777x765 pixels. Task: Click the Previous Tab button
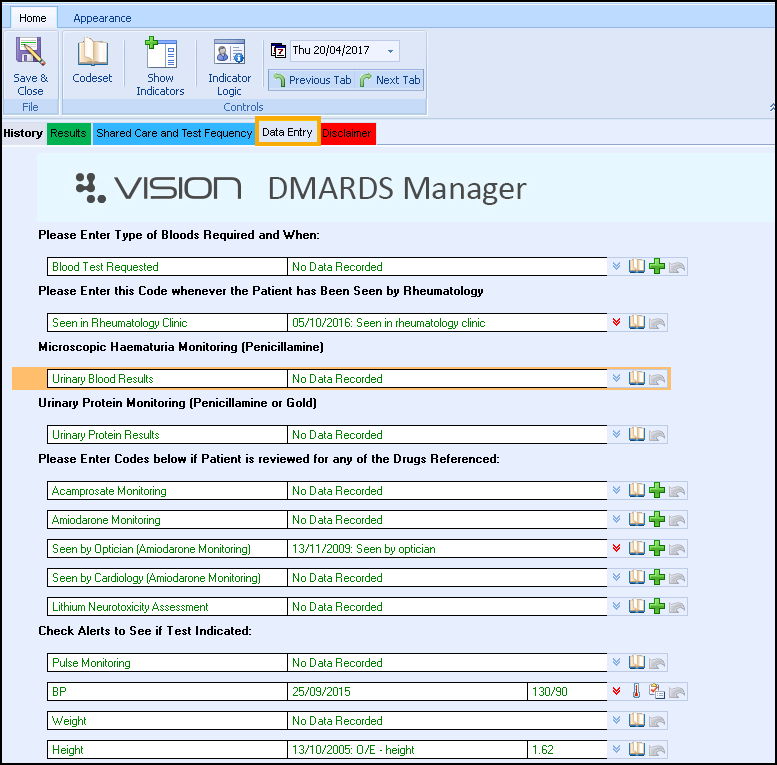coord(311,80)
